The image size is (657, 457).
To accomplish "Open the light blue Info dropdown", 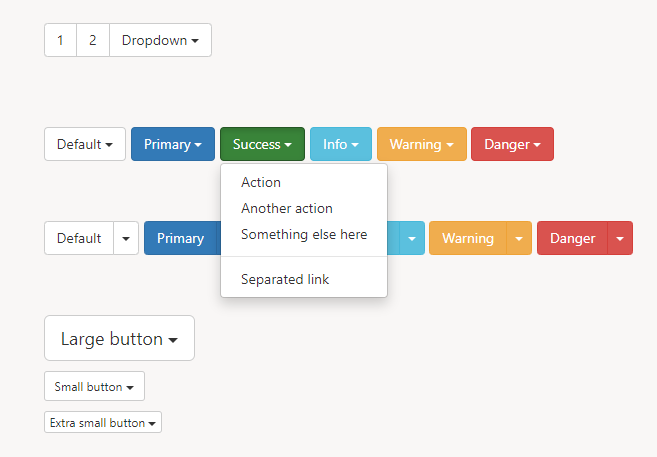I will (x=341, y=144).
